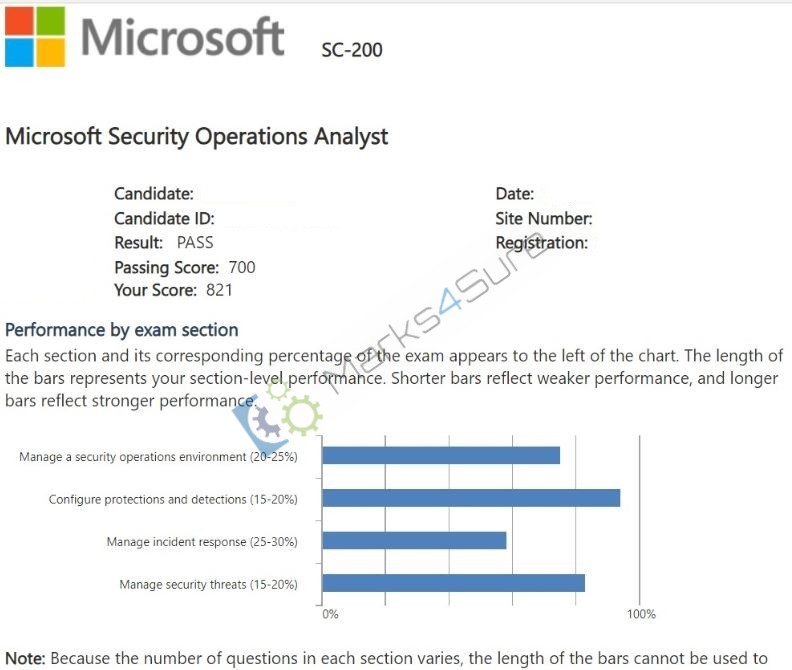Click the Microsoft four-square logo
The width and height of the screenshot is (792, 670).
[x=35, y=36]
